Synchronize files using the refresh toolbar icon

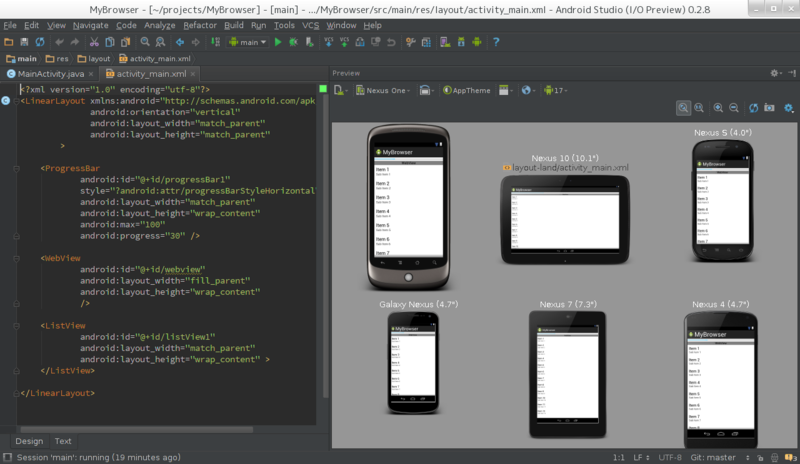(x=40, y=42)
